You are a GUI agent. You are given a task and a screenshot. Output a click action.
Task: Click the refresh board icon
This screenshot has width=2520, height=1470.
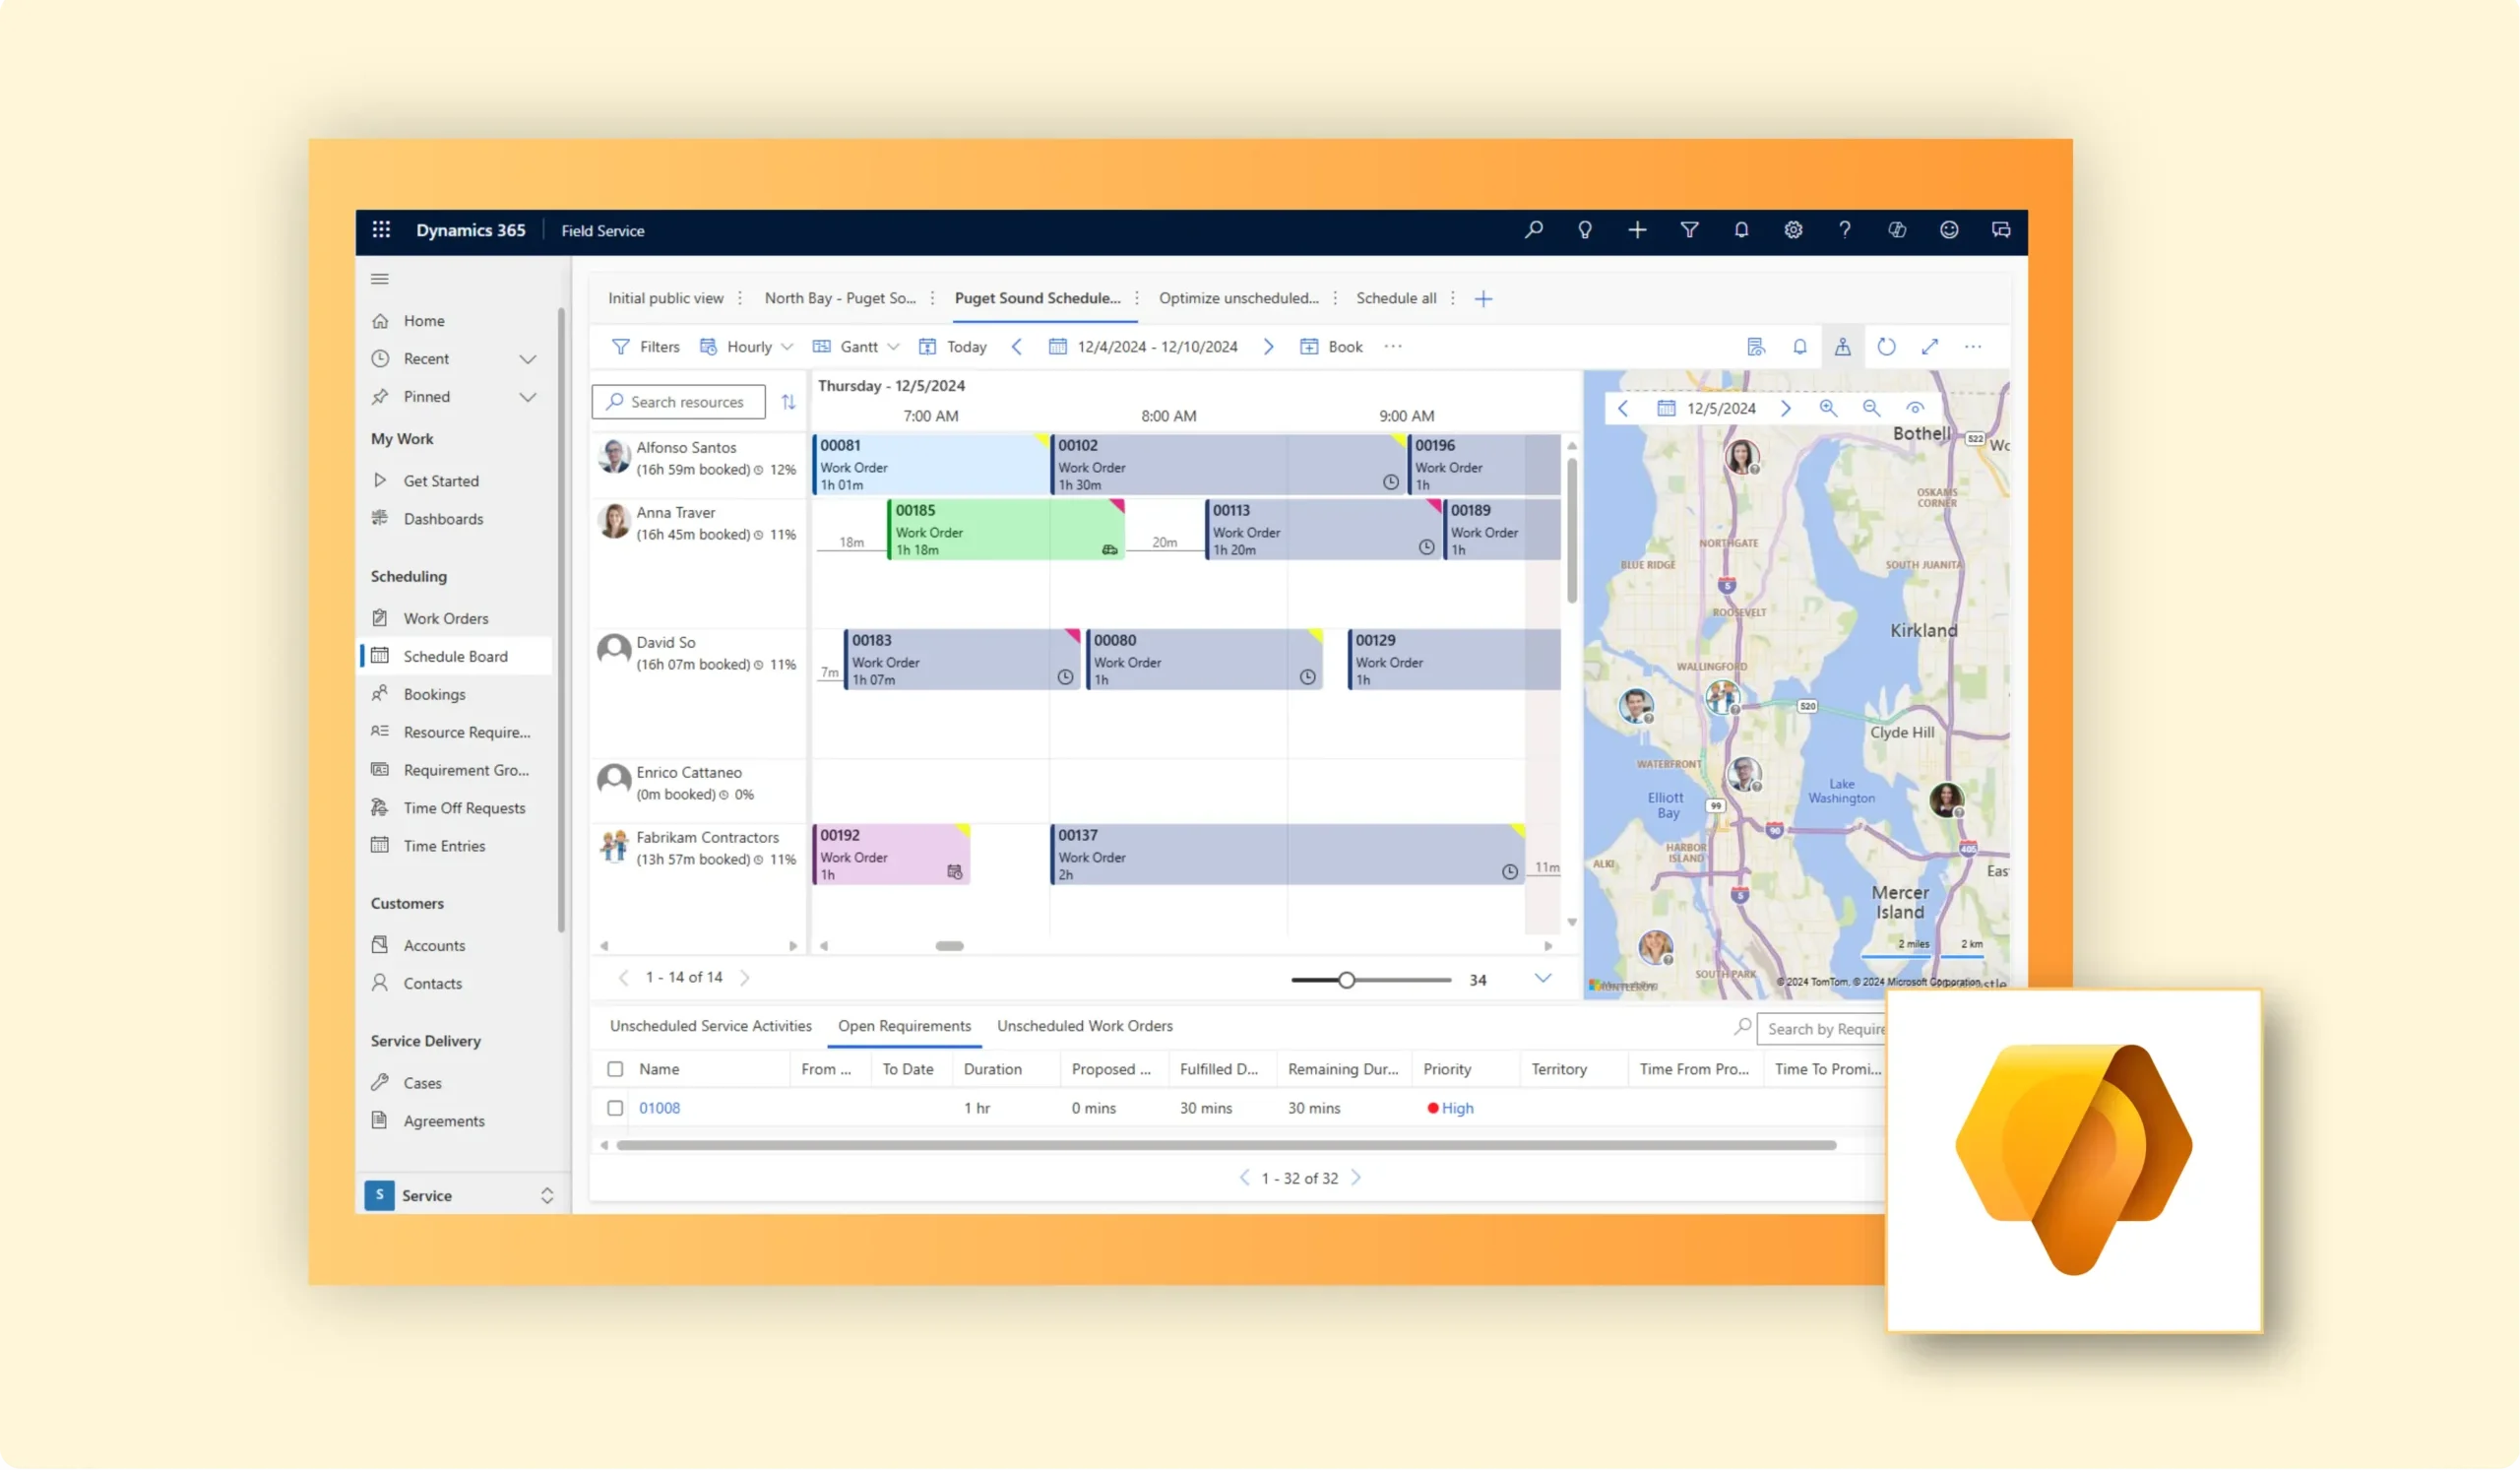click(x=1886, y=347)
